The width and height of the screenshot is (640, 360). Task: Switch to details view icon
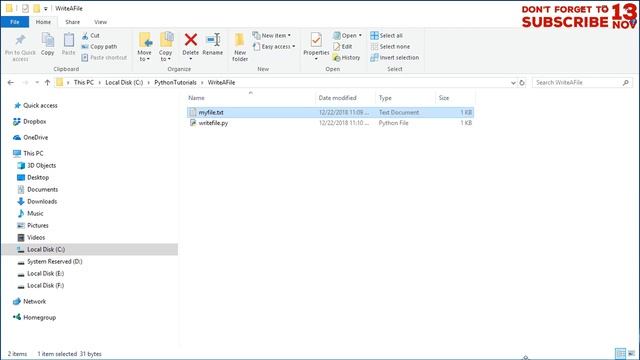(x=620, y=353)
